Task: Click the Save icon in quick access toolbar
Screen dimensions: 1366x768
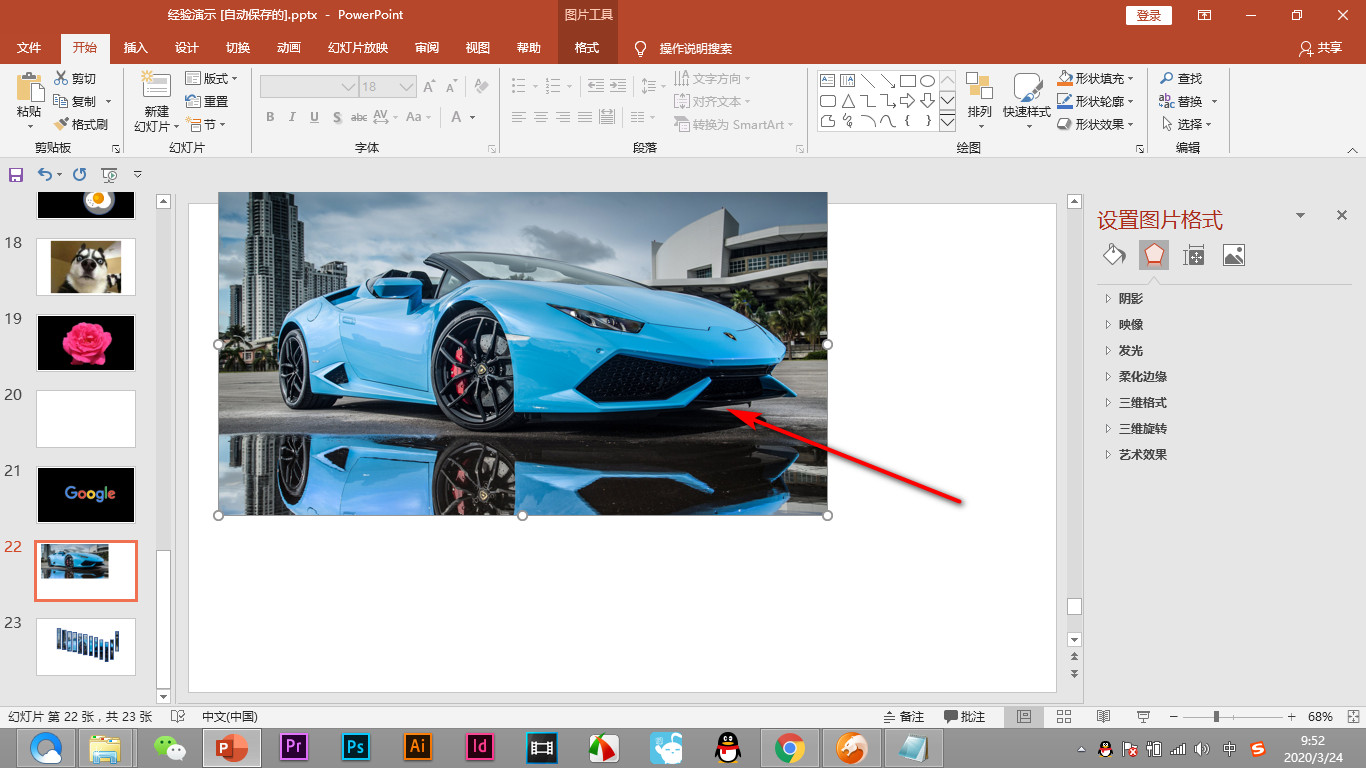Action: 16,175
